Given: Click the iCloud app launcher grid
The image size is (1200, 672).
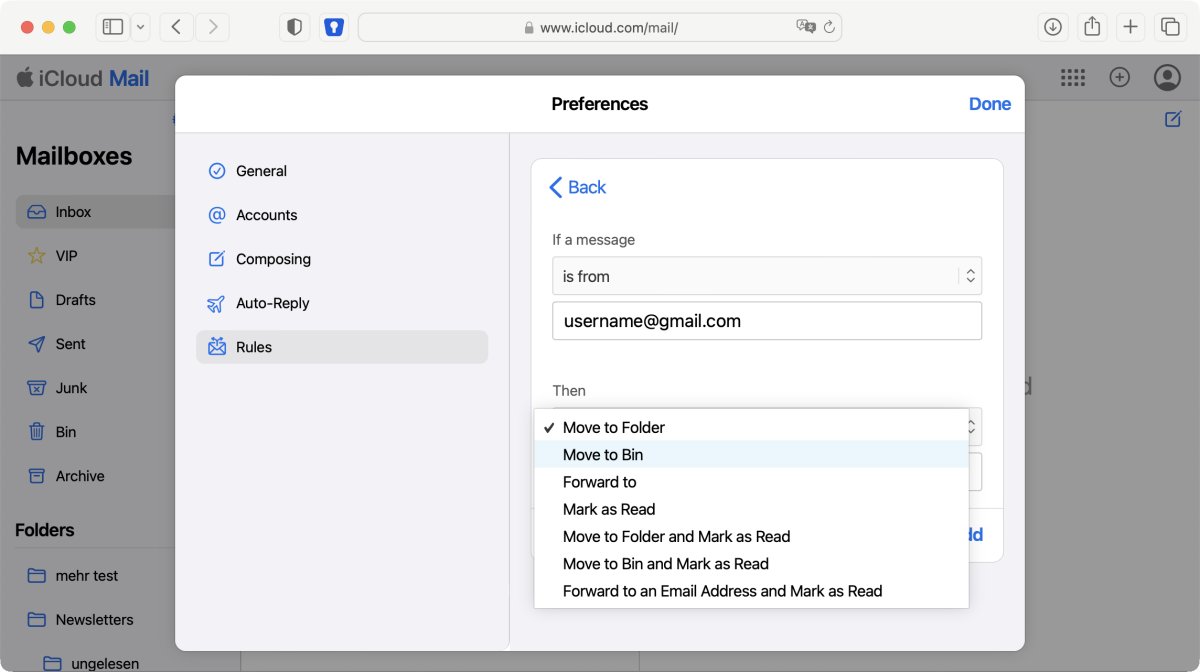Looking at the screenshot, I should 1073,78.
